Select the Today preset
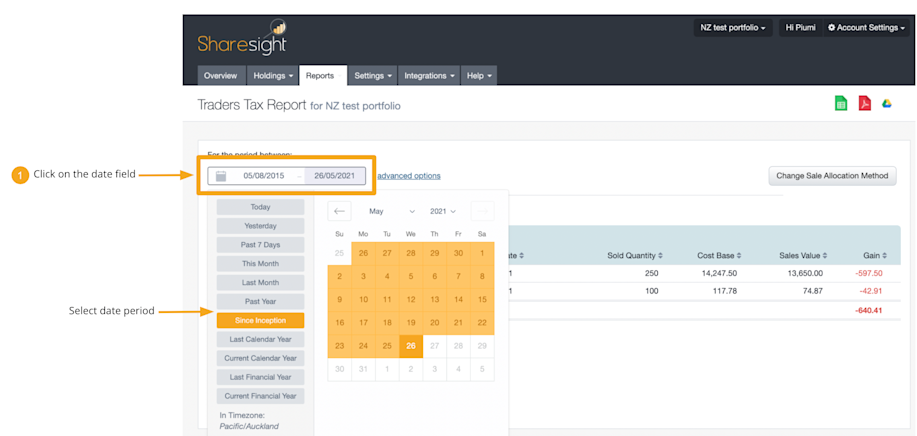 pos(260,207)
